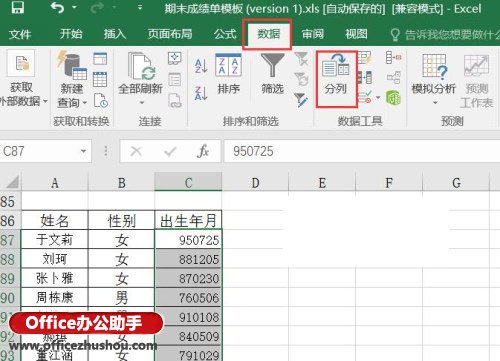Click the Consolidate icon

(x=393, y=57)
